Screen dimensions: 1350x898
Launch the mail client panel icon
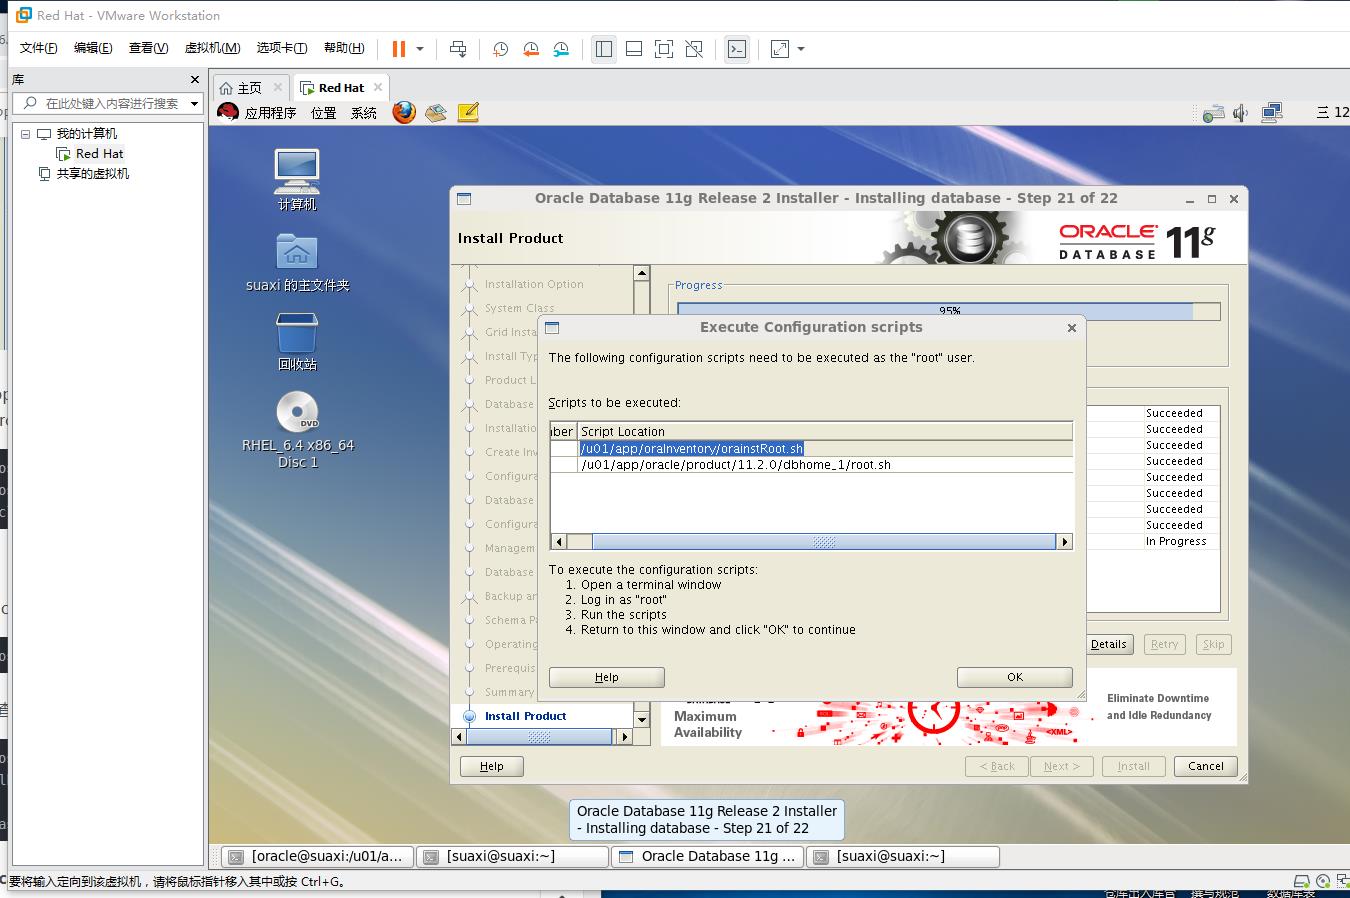coord(435,112)
